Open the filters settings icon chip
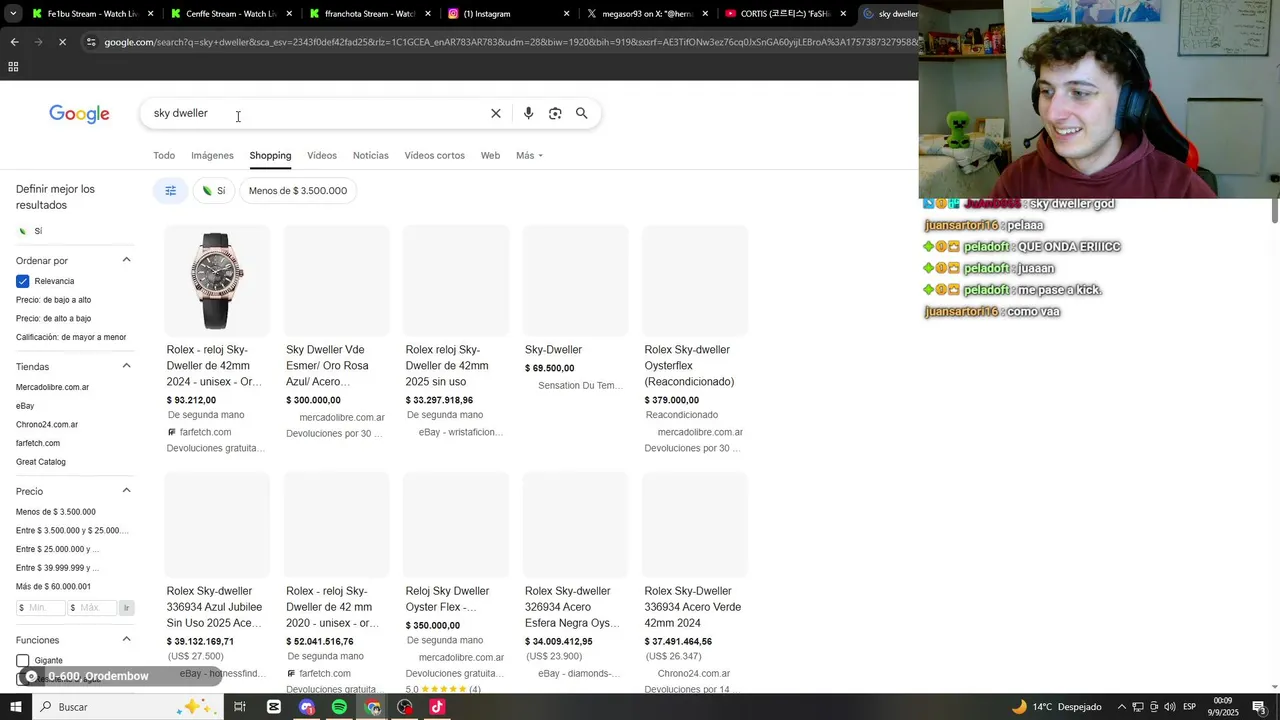 pos(170,191)
